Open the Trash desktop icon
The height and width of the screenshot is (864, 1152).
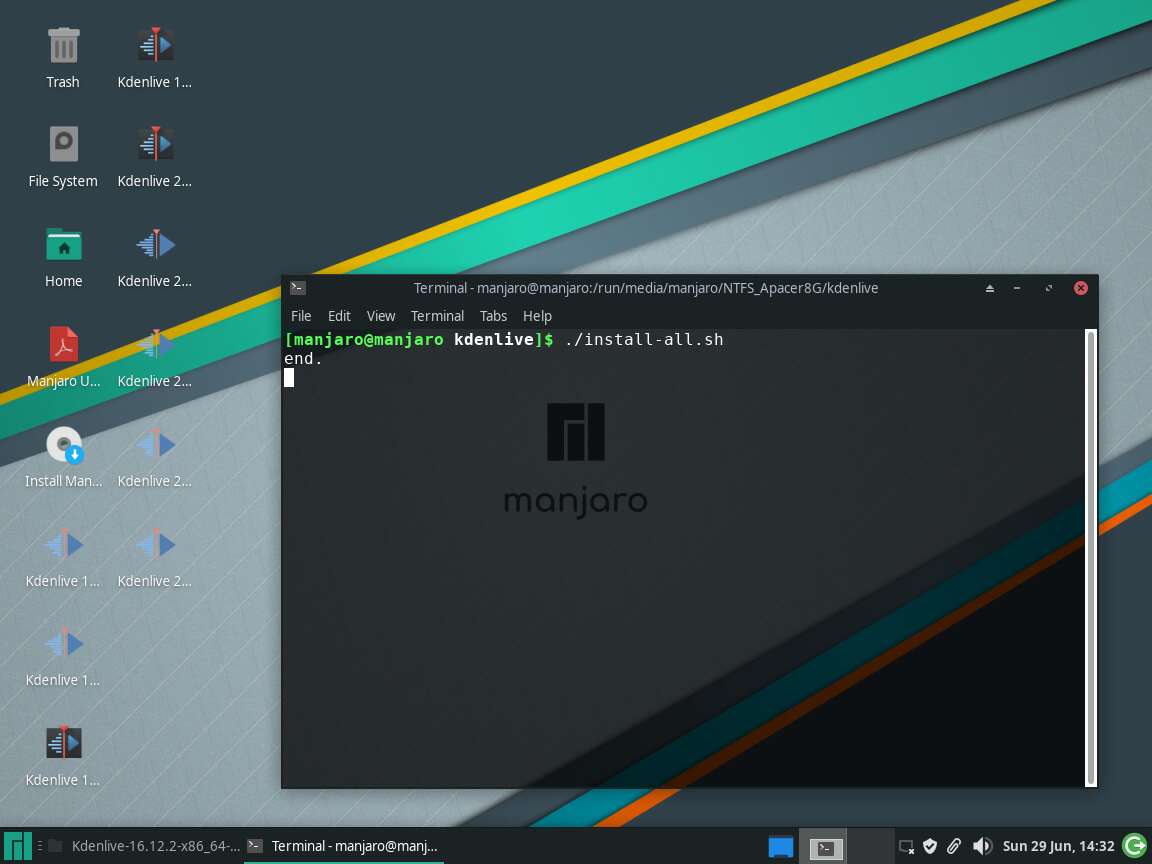(63, 46)
